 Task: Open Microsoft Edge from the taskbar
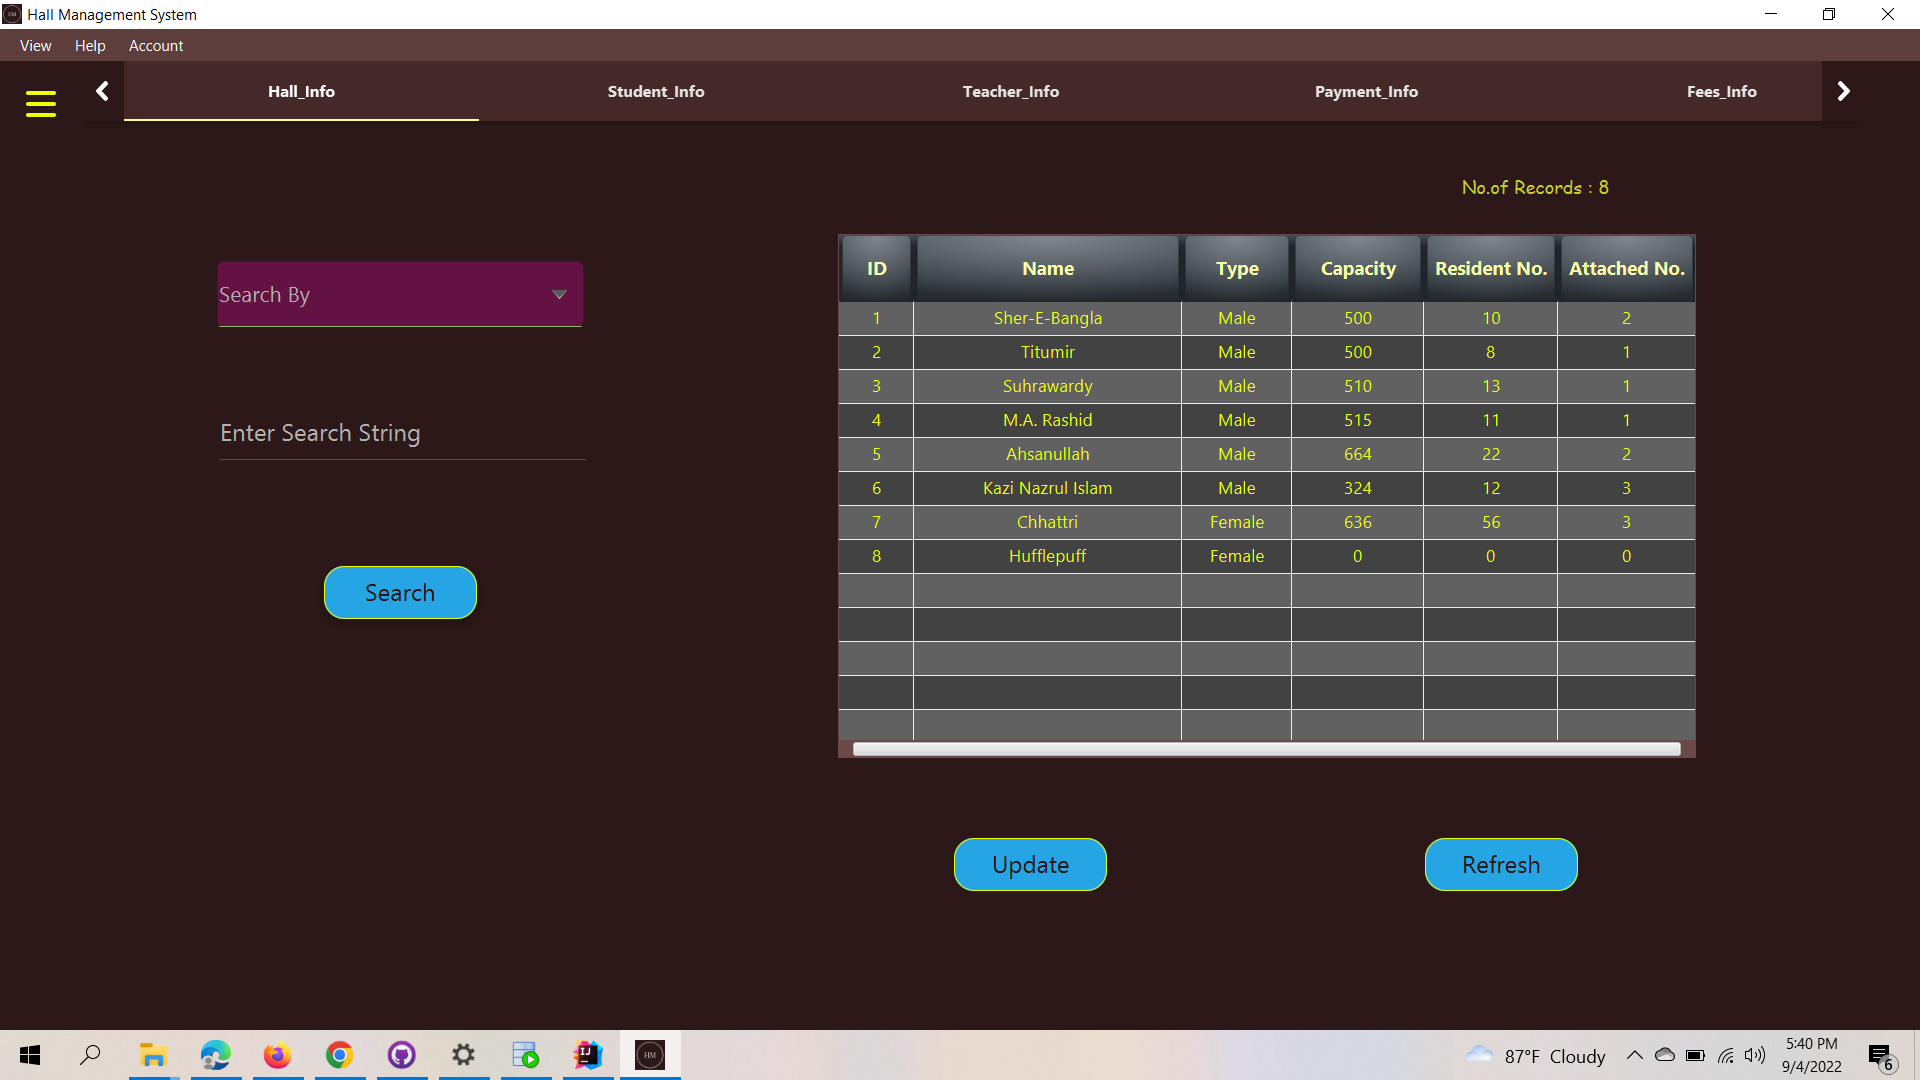coord(215,1055)
